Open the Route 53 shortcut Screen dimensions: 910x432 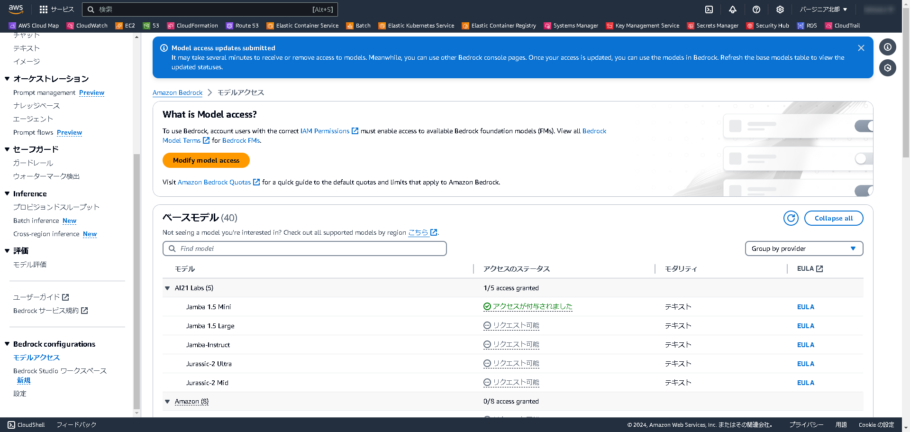(x=243, y=26)
